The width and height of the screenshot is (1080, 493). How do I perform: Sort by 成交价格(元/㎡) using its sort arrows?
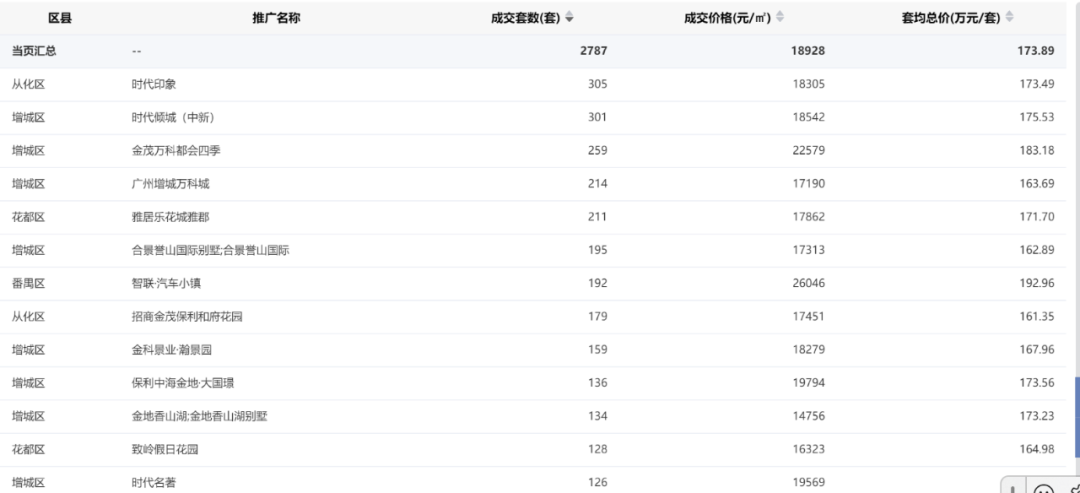[780, 18]
